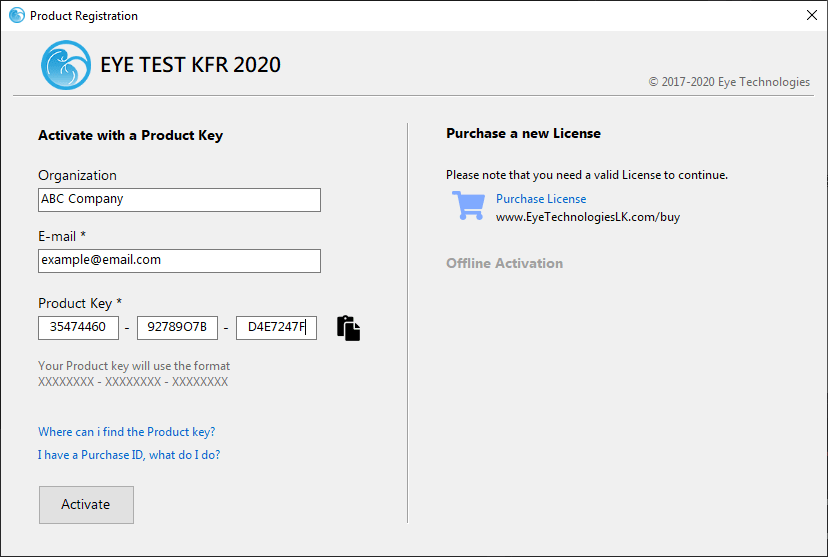Image resolution: width=828 pixels, height=557 pixels.
Task: Click the XXXXXXXX format example text
Action: (x=133, y=382)
